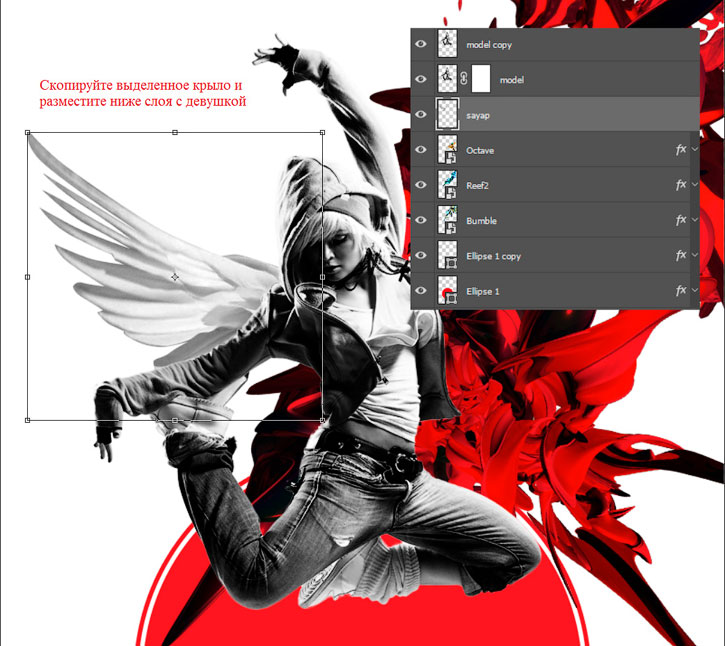Click fx icon on Octave layer

[x=681, y=149]
